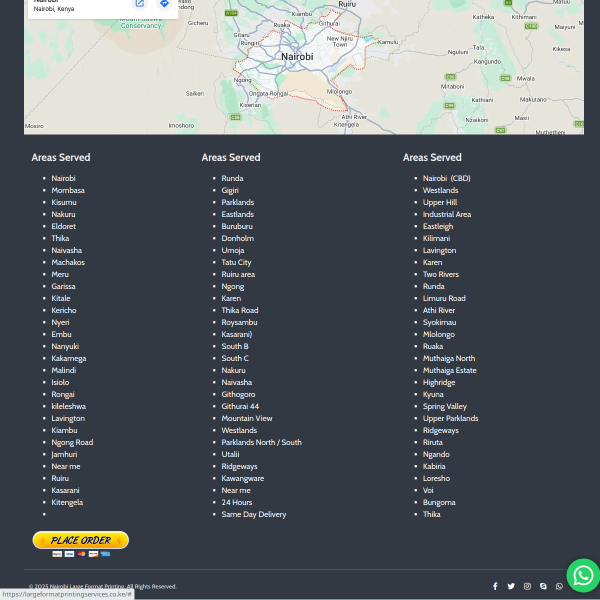Select Jamhuri in the list

click(64, 454)
